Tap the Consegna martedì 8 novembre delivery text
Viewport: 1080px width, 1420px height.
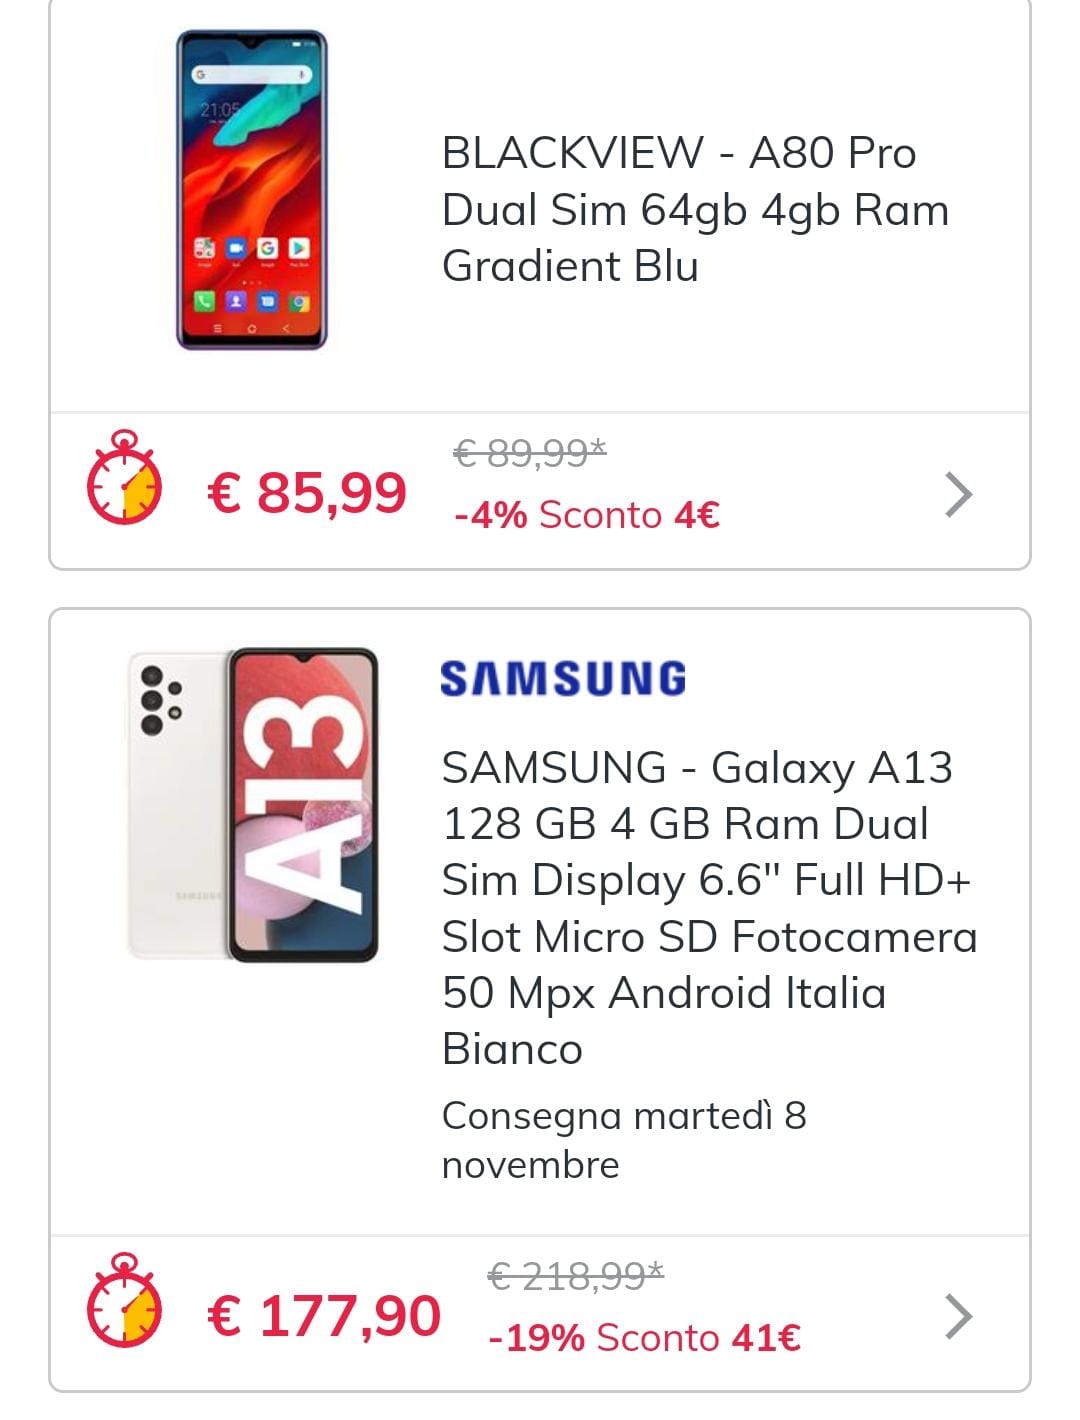[623, 1140]
